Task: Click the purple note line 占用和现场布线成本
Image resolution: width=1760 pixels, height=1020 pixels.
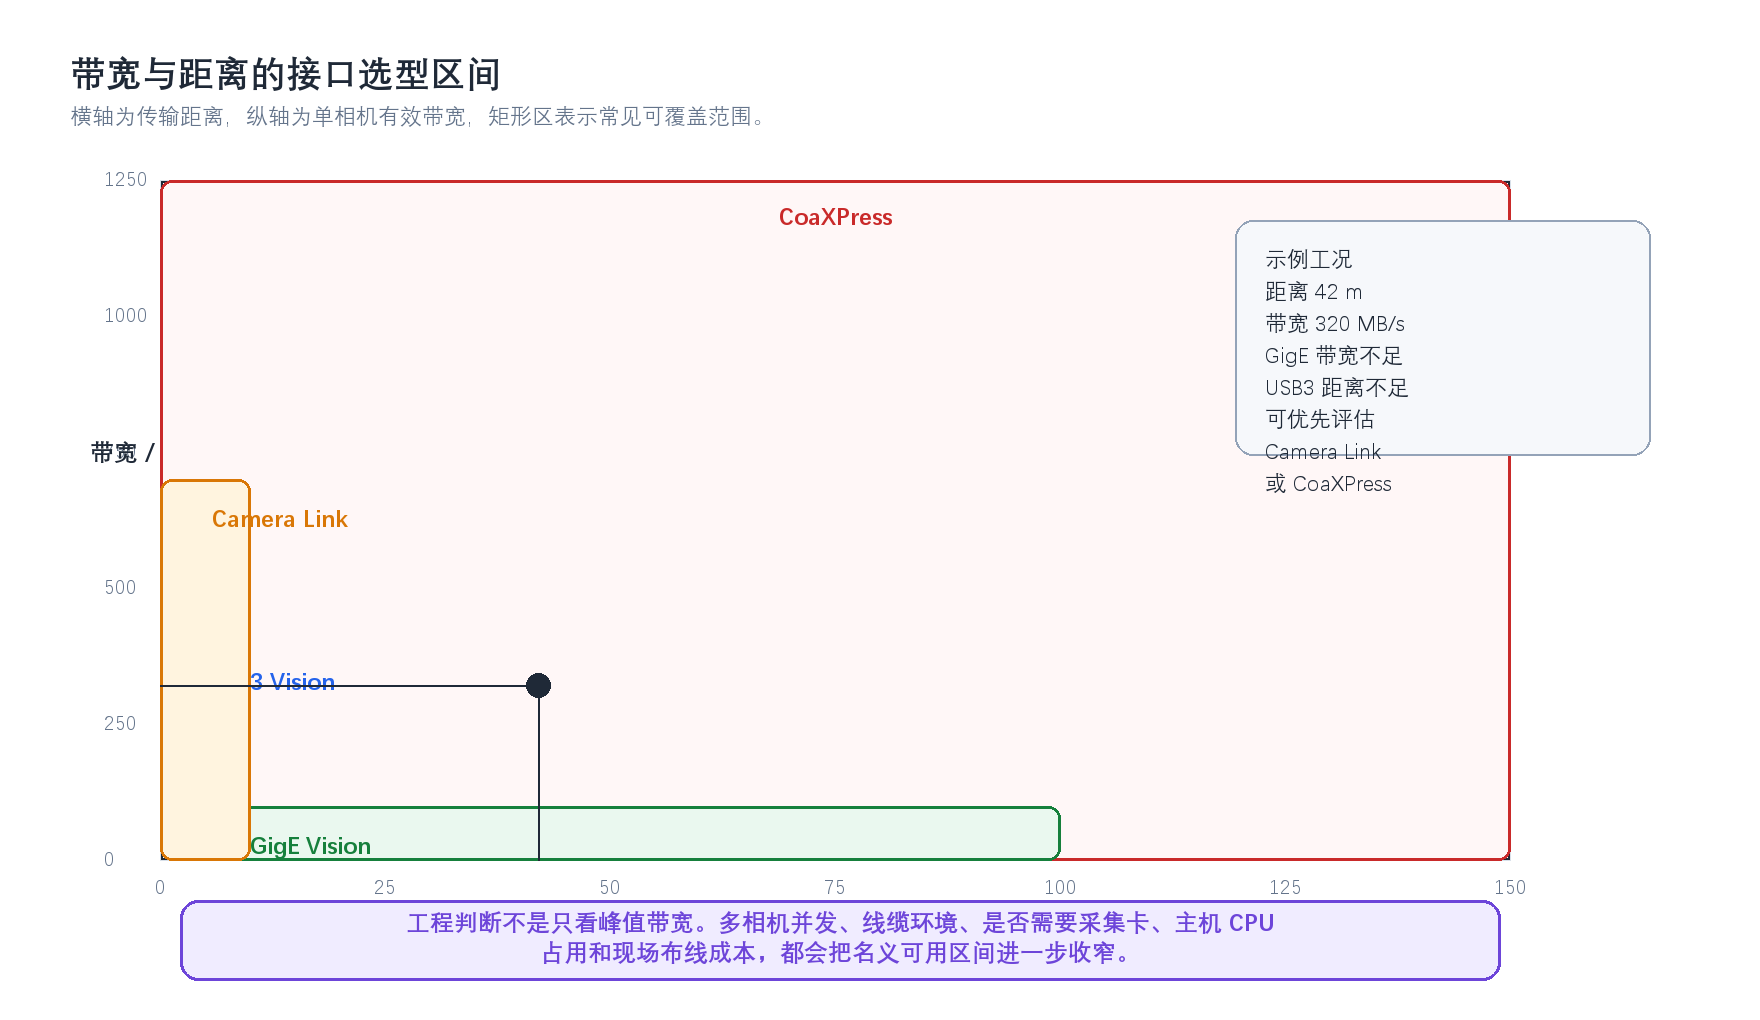Action: pyautogui.click(x=840, y=953)
